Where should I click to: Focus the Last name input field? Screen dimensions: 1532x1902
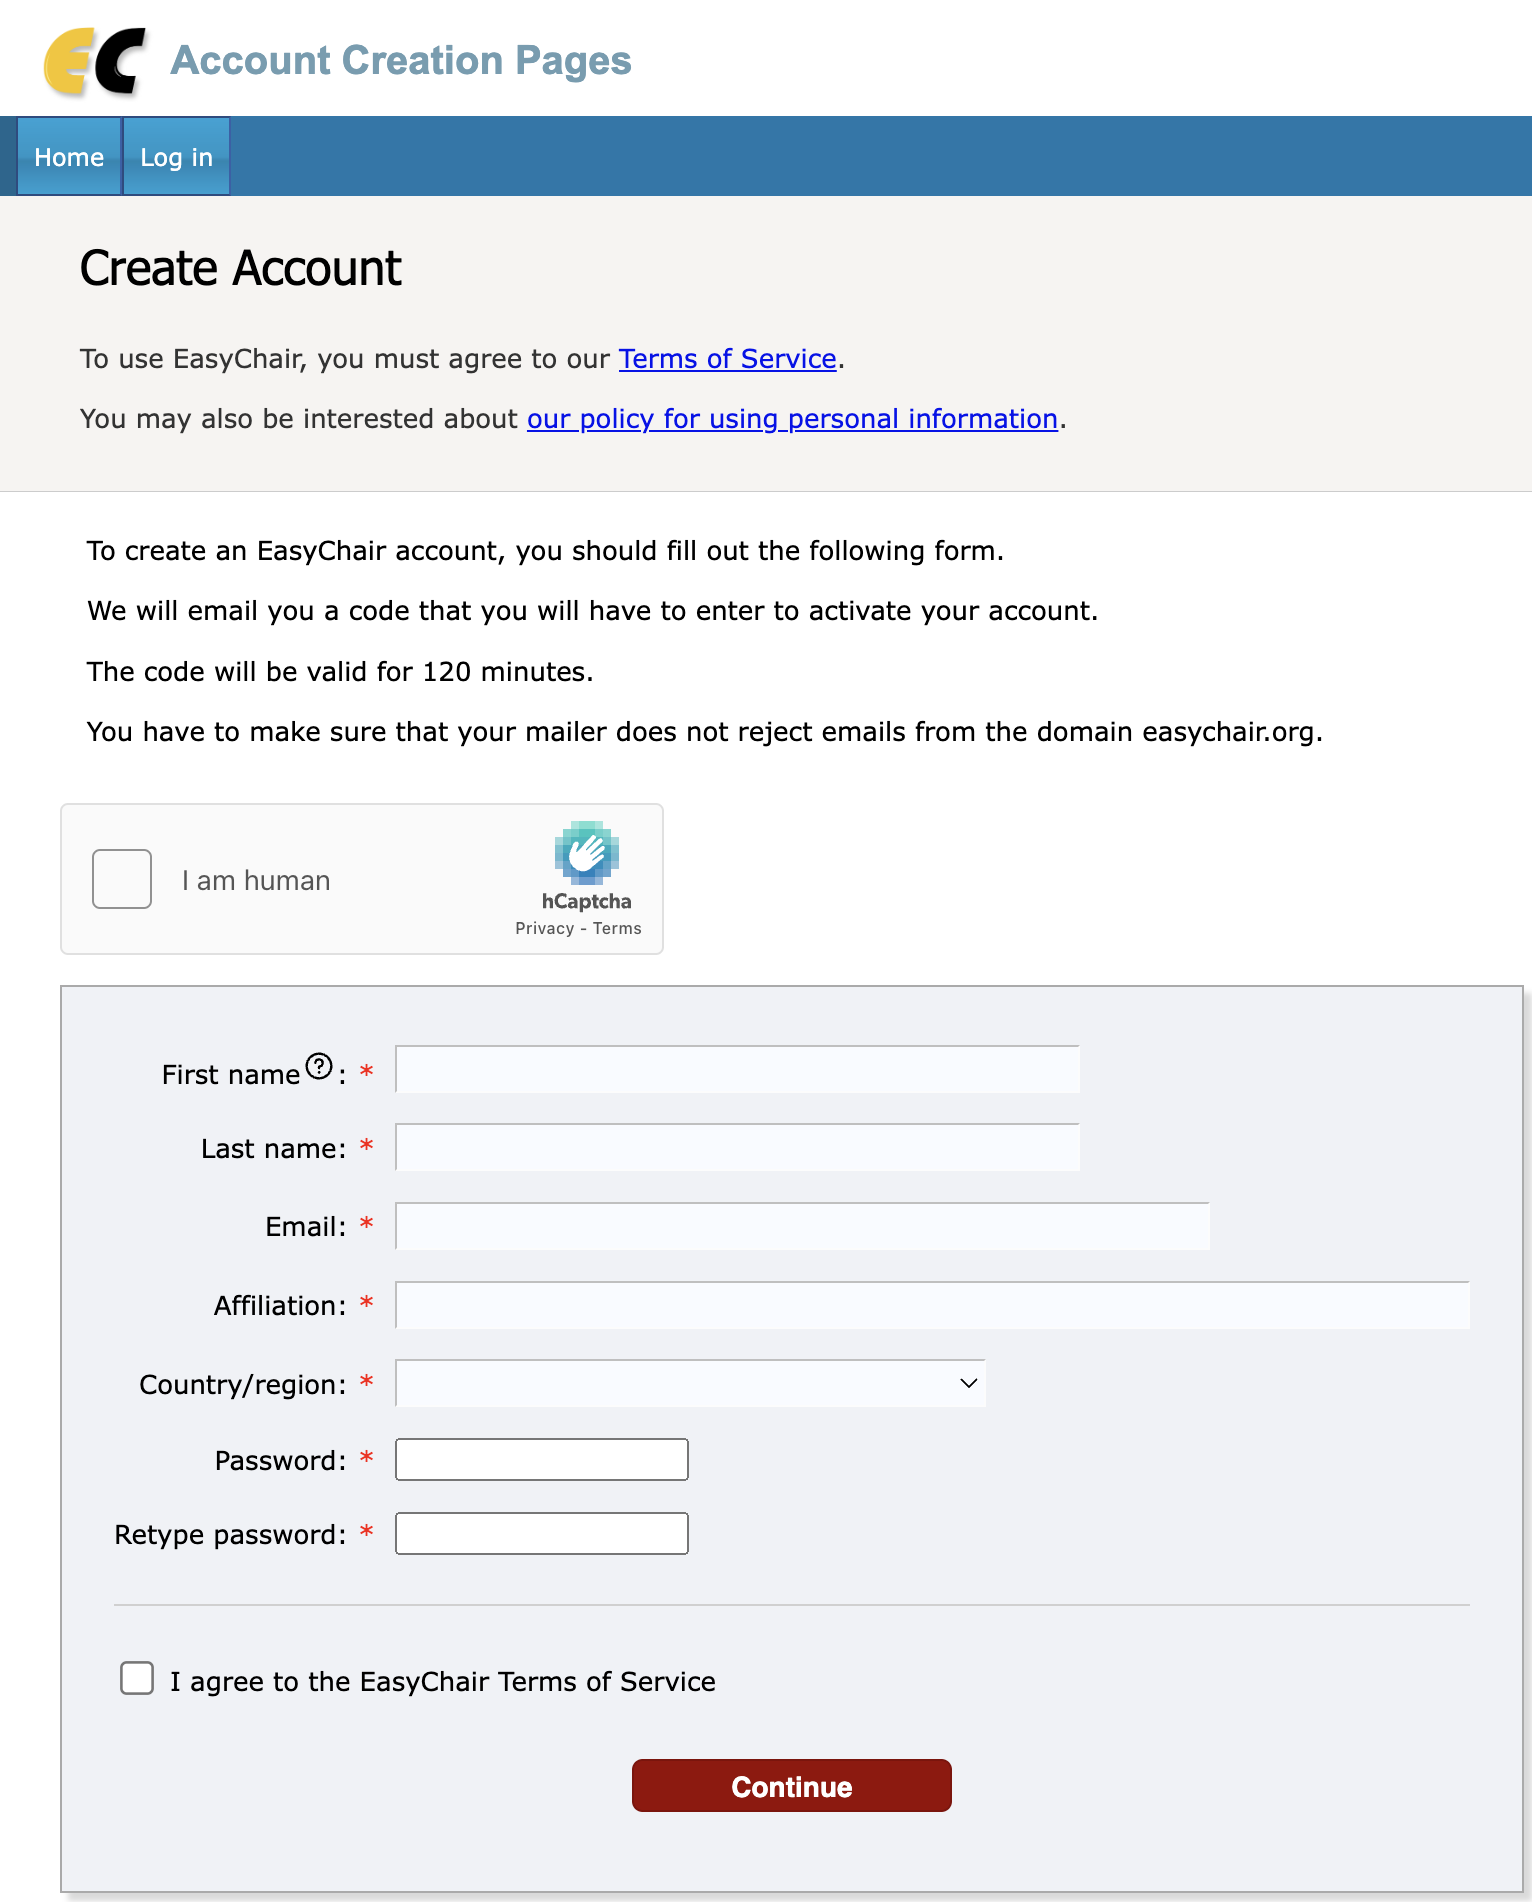point(737,1148)
